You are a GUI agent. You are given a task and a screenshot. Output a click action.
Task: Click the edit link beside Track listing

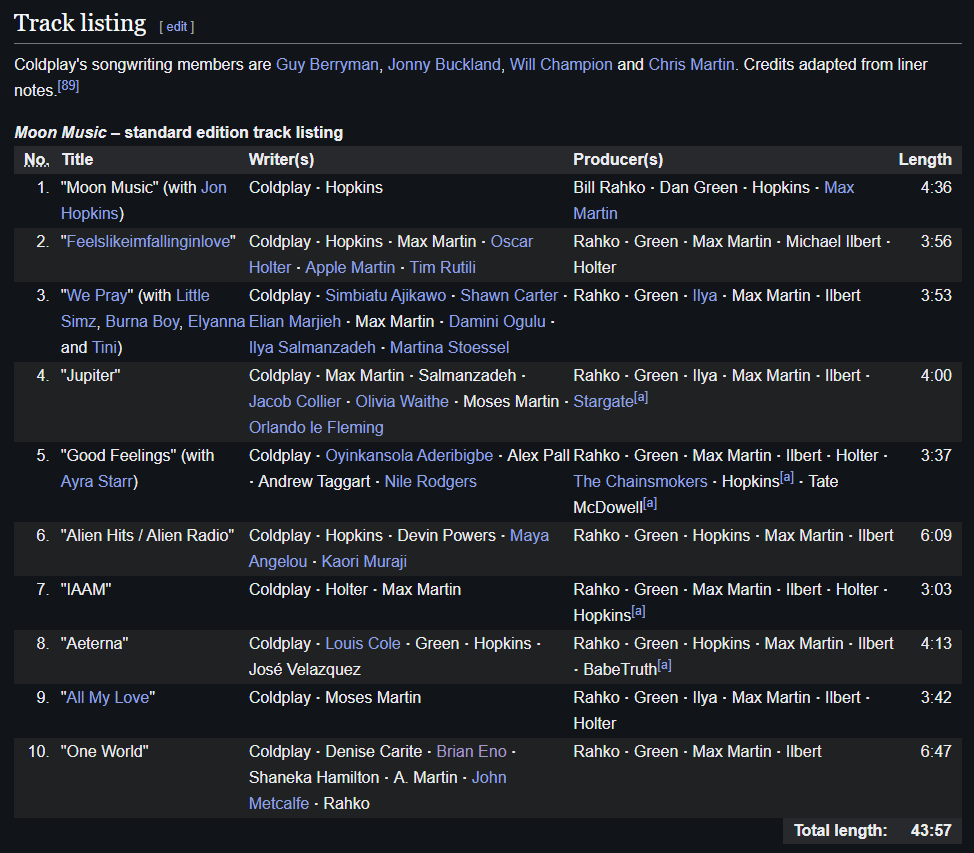point(176,27)
